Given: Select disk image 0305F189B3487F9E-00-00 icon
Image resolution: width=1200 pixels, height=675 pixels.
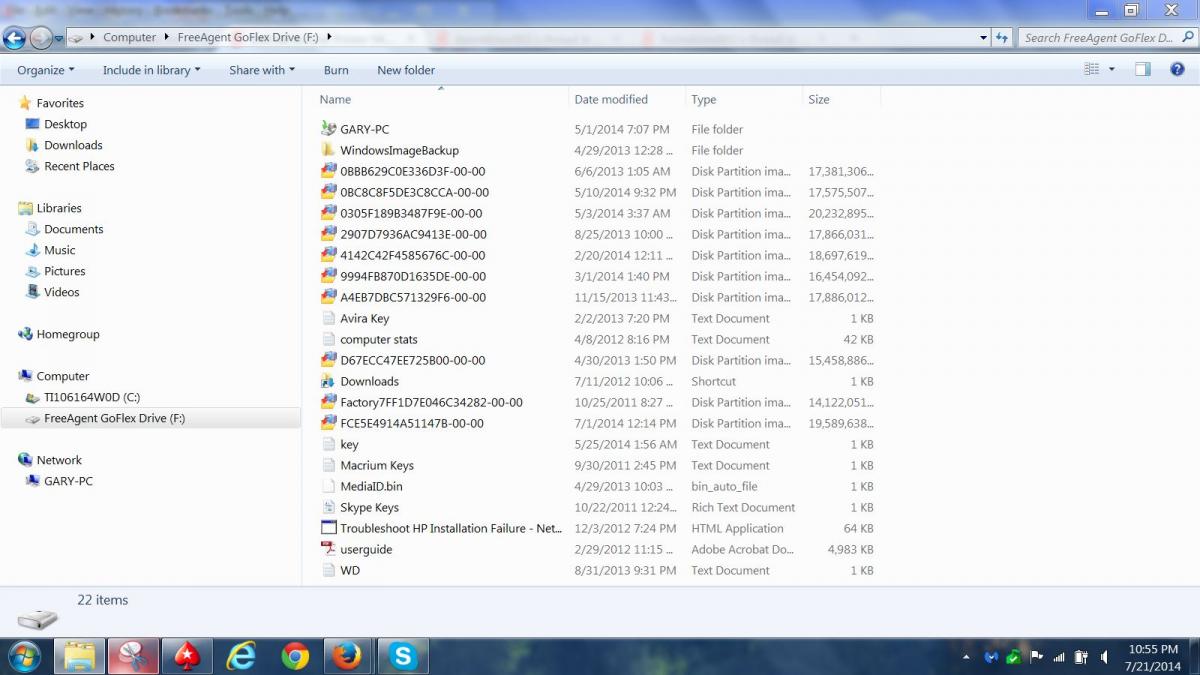Looking at the screenshot, I should click(328, 213).
